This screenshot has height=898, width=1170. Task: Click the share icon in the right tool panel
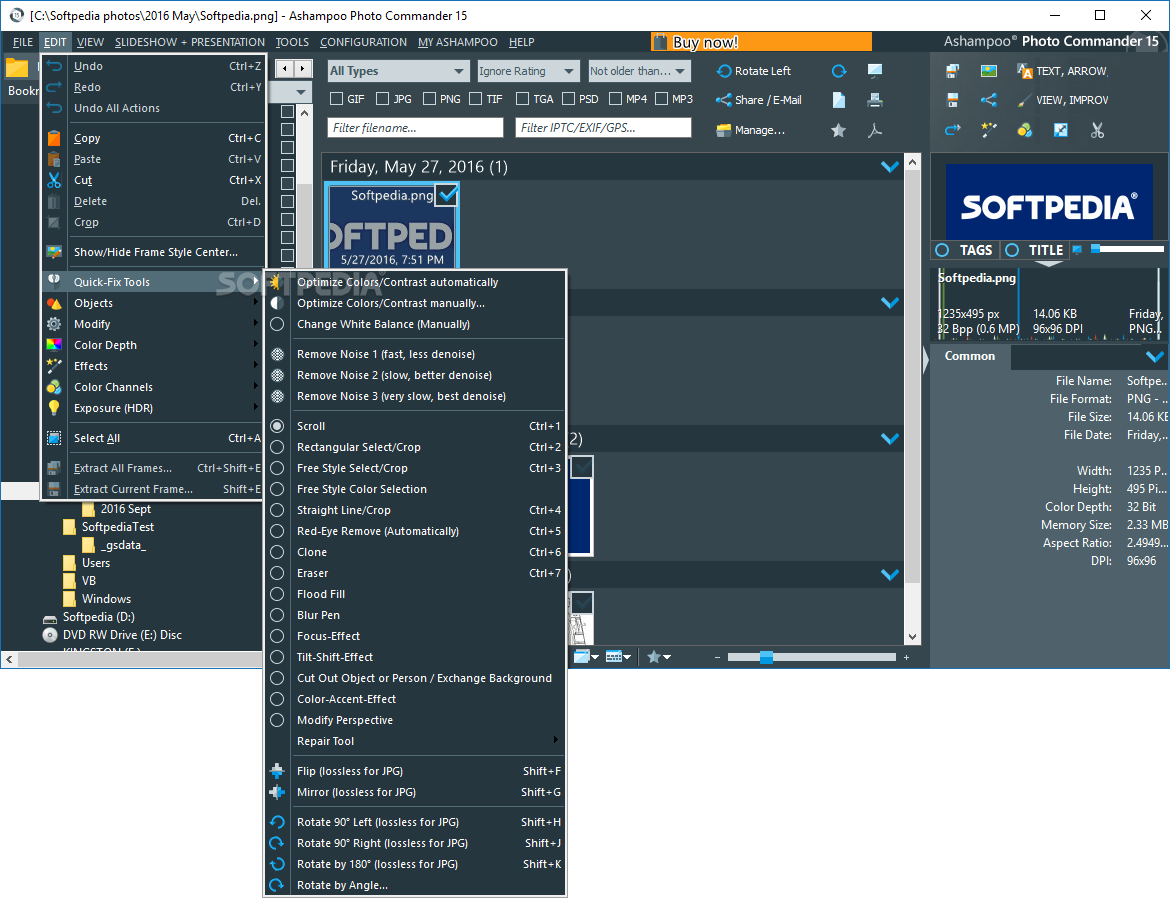pyautogui.click(x=989, y=100)
